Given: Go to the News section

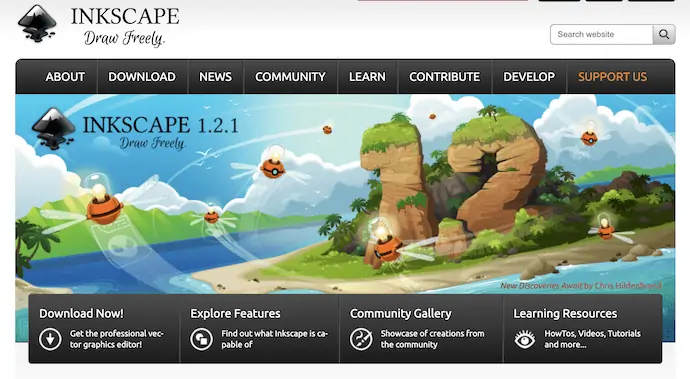Looking at the screenshot, I should pos(215,77).
